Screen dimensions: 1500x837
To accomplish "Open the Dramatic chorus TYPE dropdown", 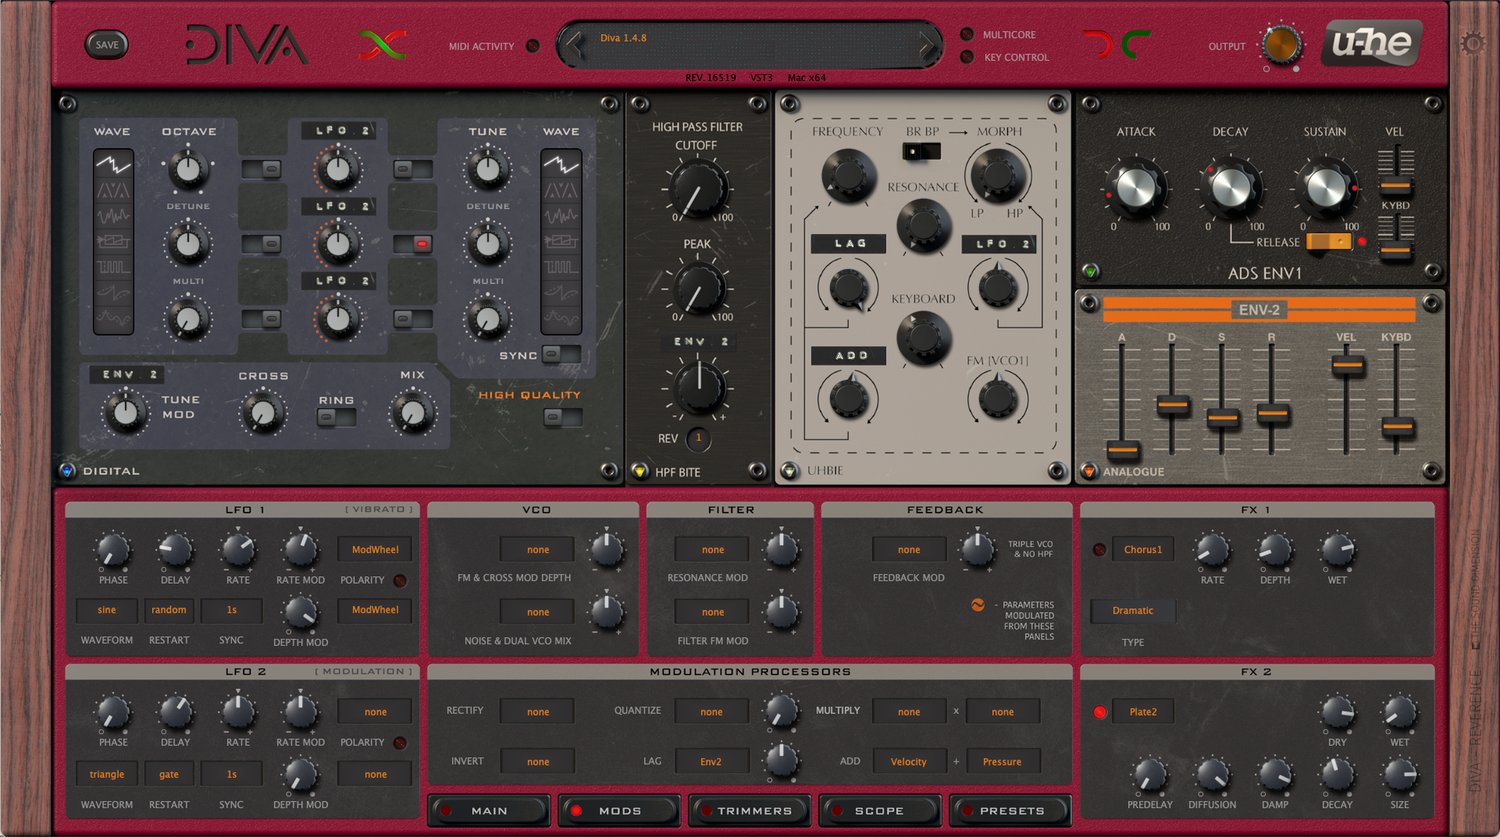I will point(1132,610).
